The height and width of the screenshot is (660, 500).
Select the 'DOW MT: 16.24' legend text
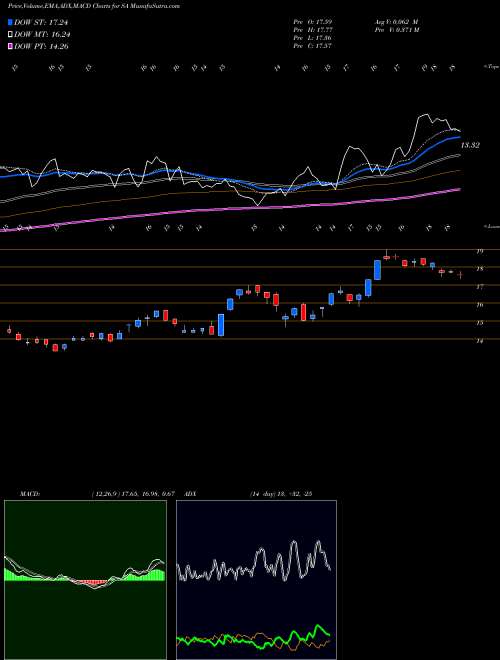tap(42, 35)
